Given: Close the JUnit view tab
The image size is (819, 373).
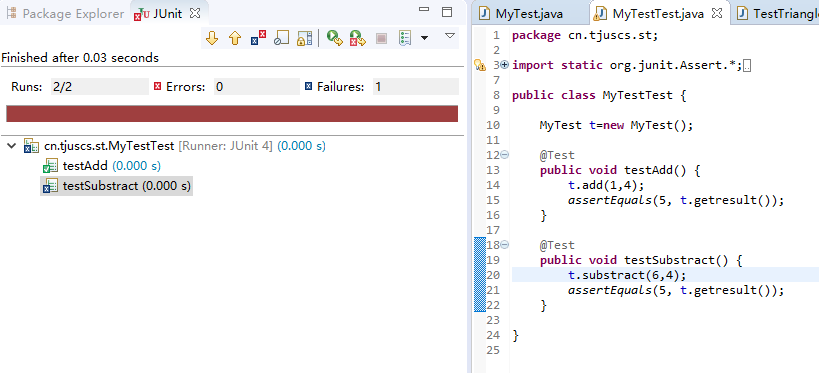Looking at the screenshot, I should 195,14.
